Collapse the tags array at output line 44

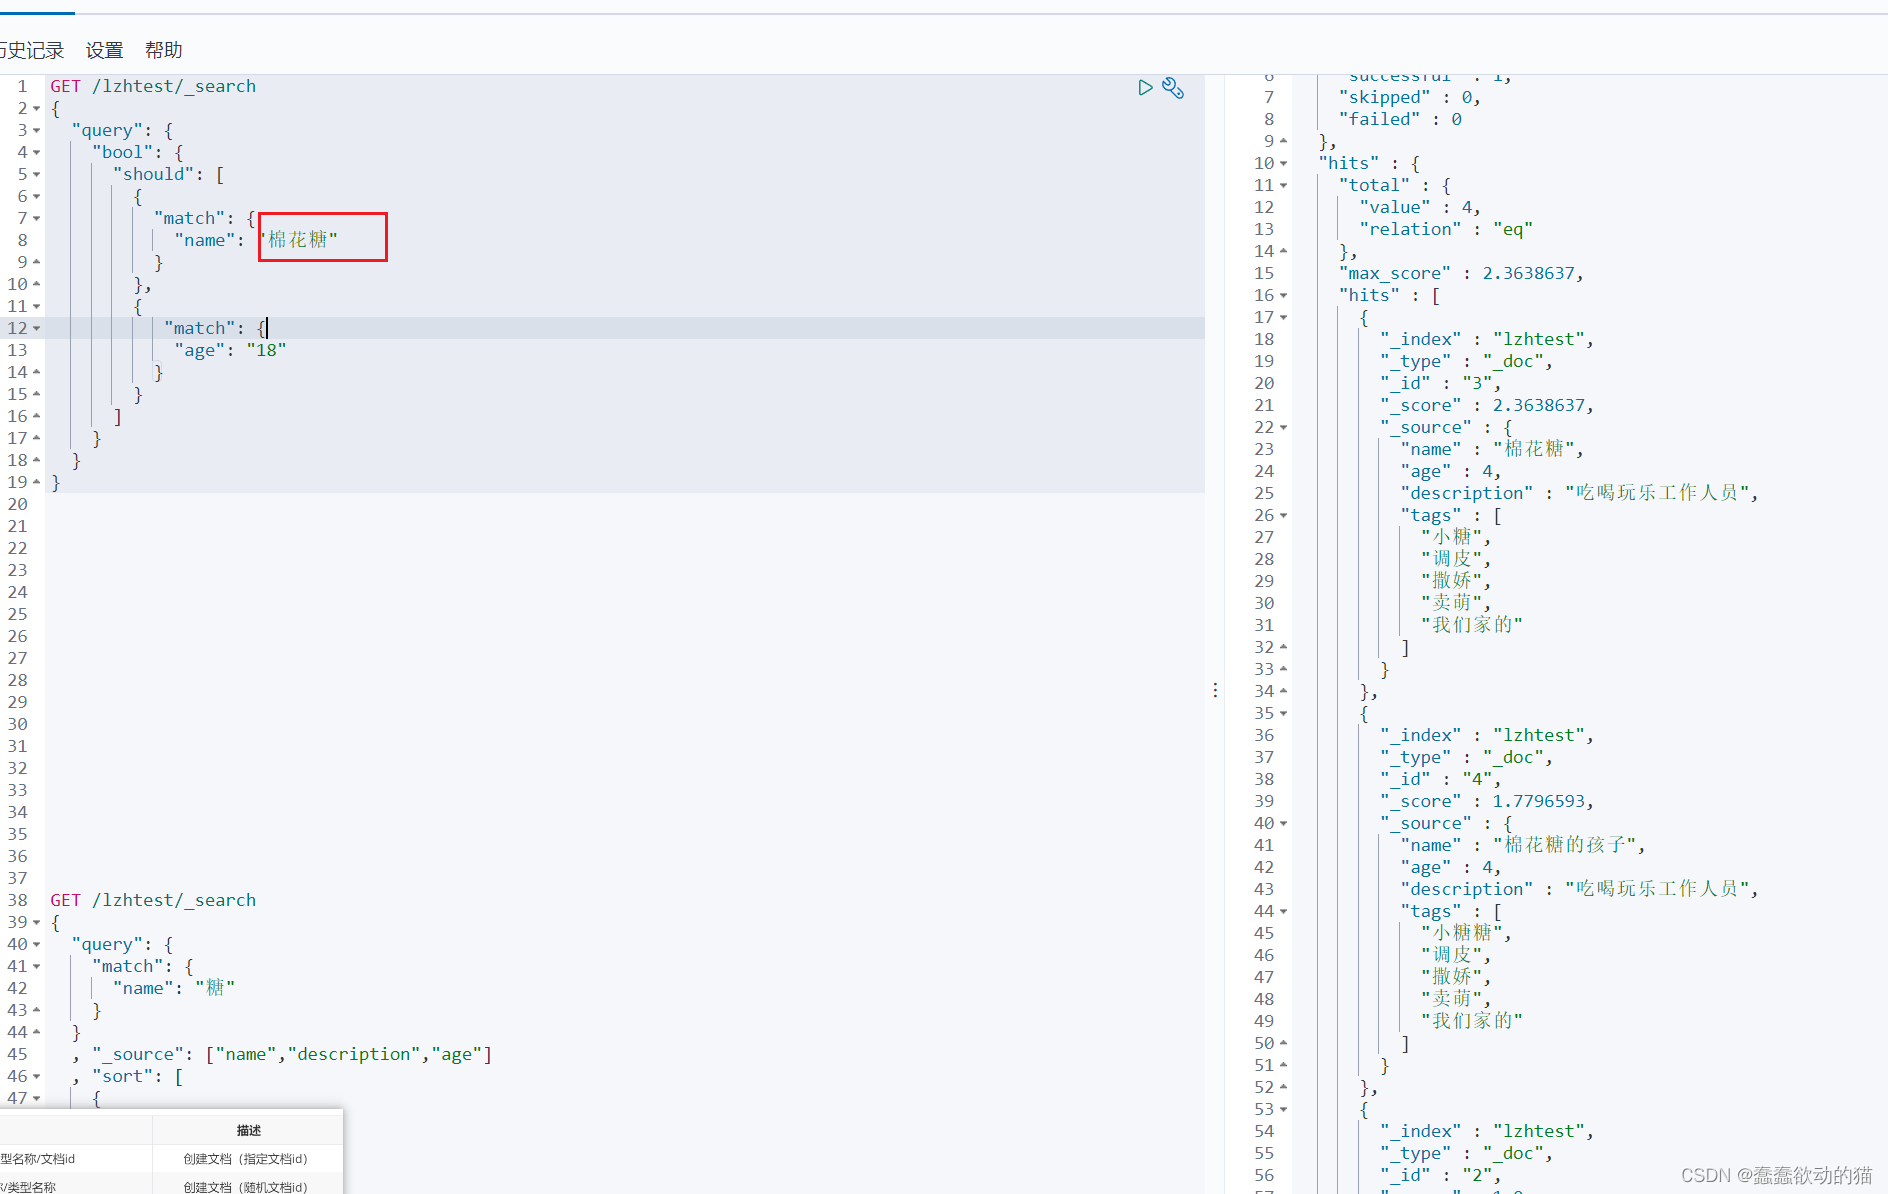click(1284, 912)
